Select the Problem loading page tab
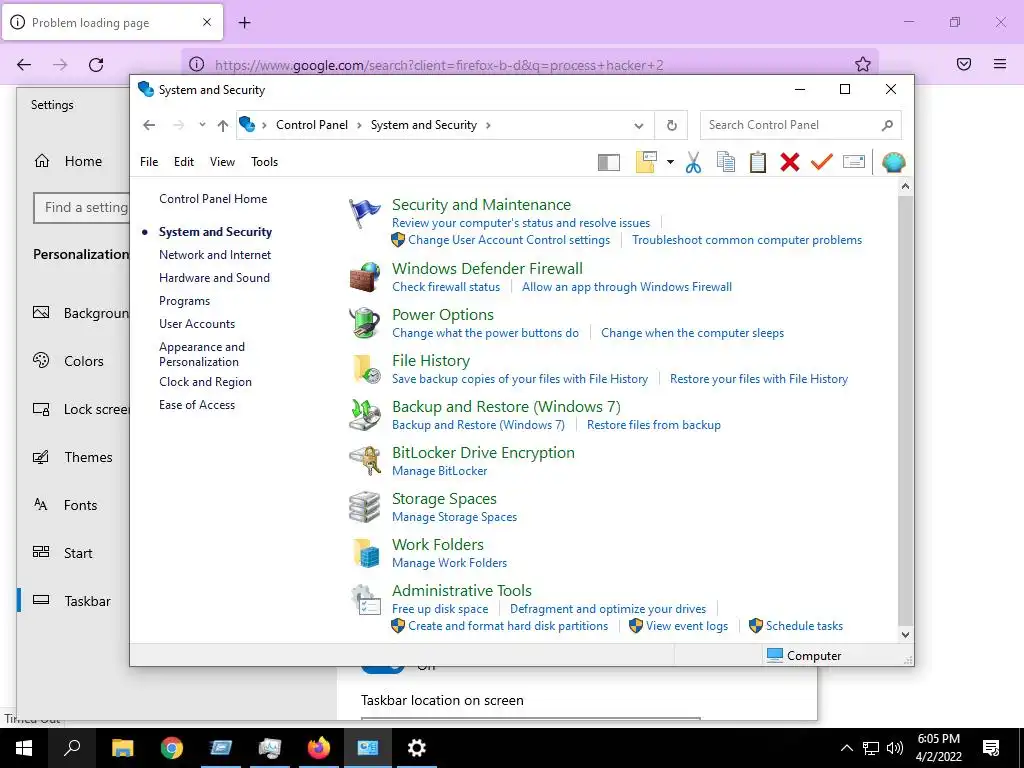Viewport: 1024px width, 768px height. (113, 23)
